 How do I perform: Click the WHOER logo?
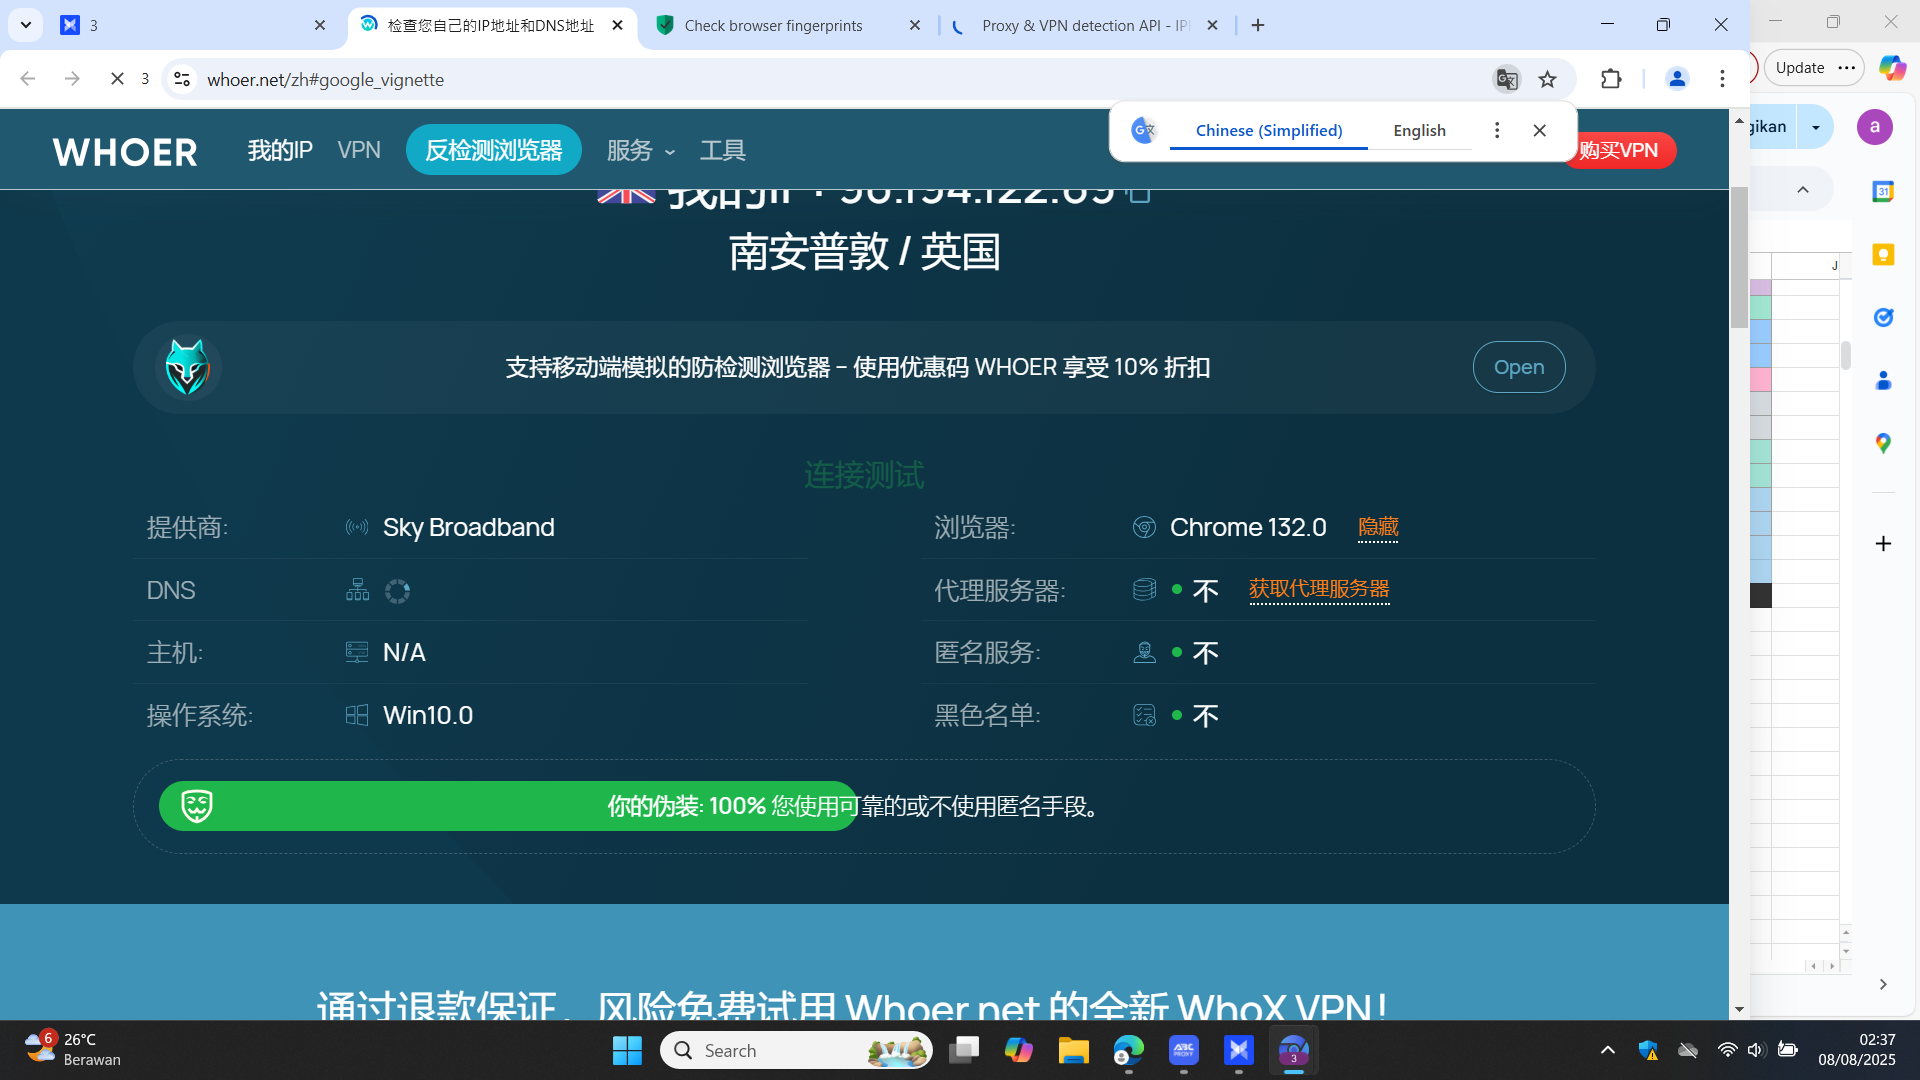coord(125,151)
